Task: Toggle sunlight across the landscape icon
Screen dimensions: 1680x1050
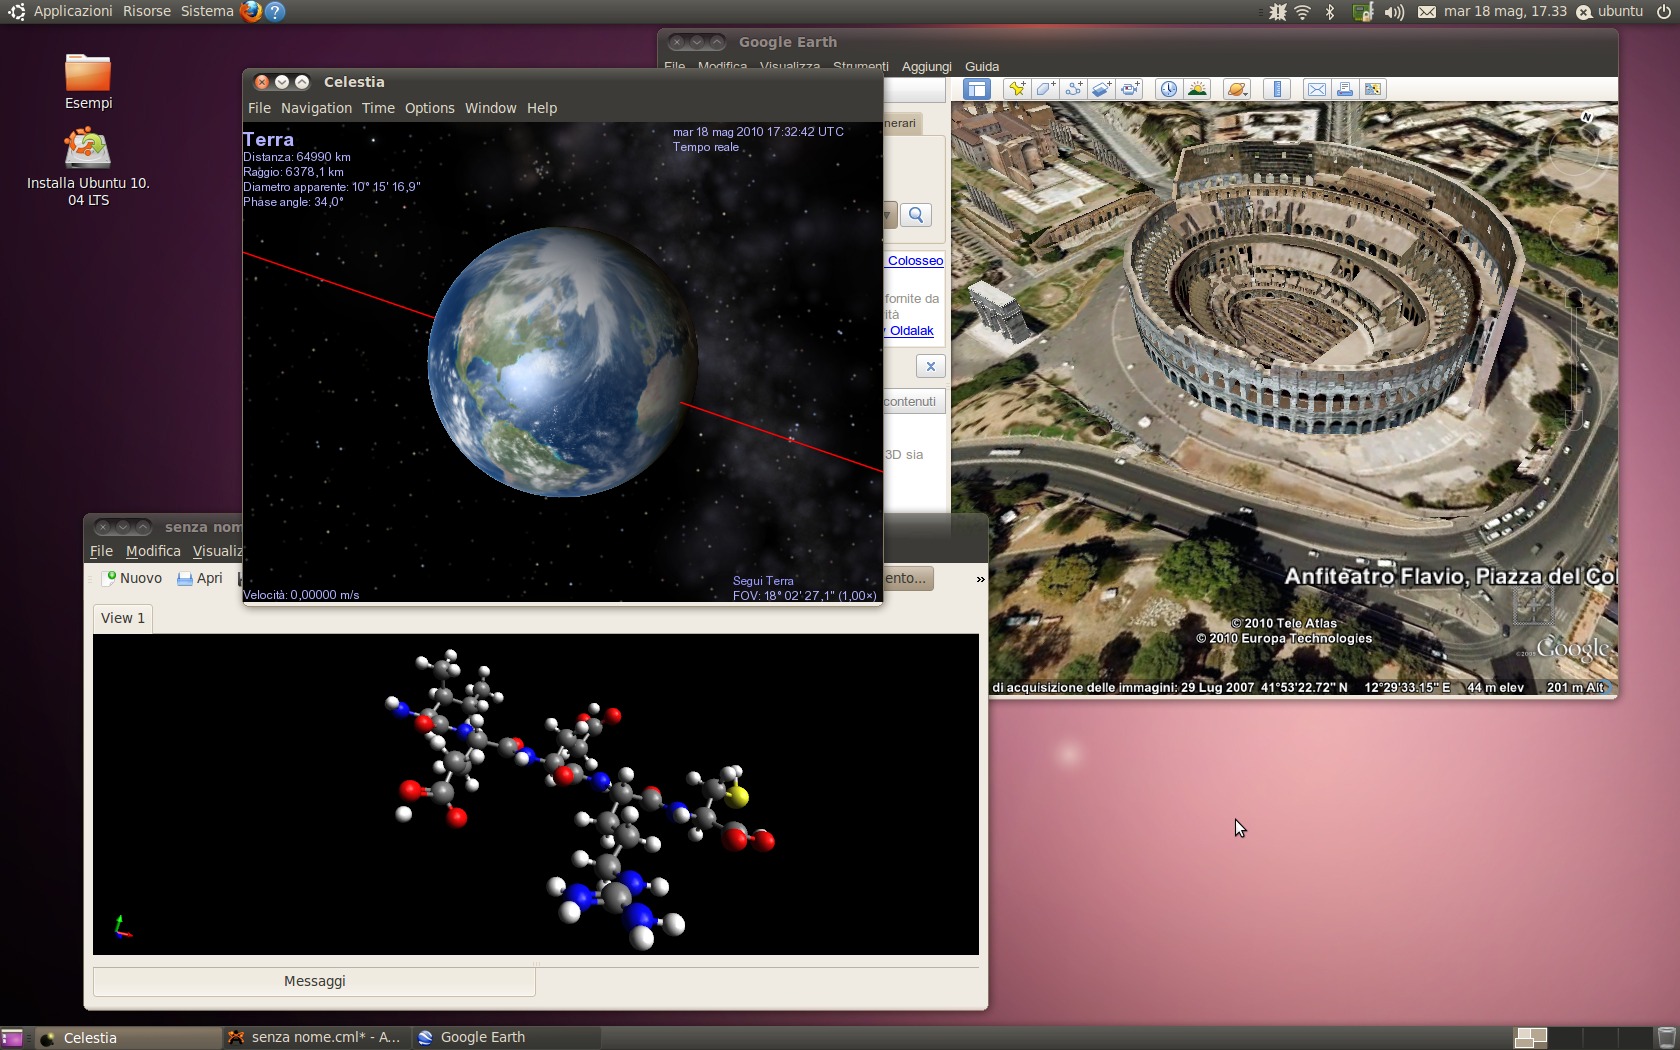Action: (1197, 89)
